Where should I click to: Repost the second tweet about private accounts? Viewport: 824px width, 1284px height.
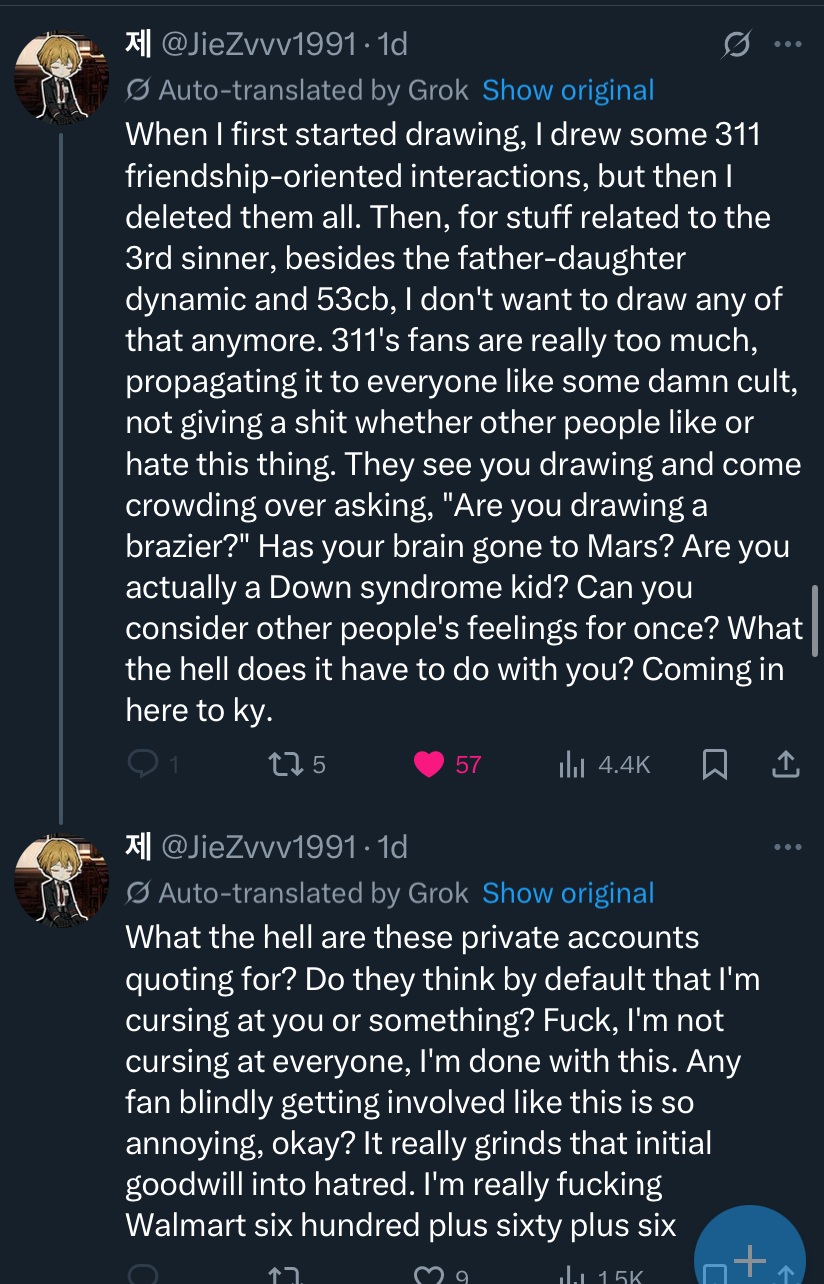283,1275
